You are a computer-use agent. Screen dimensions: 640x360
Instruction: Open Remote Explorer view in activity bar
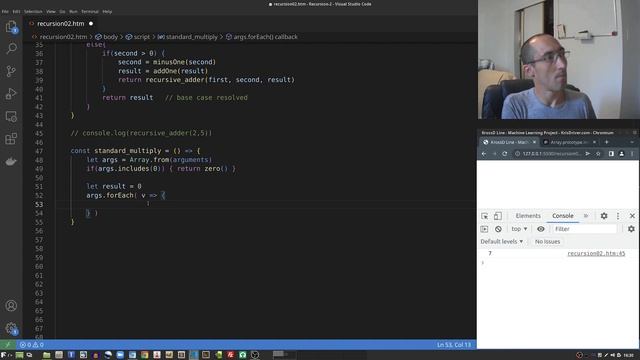click(x=11, y=117)
